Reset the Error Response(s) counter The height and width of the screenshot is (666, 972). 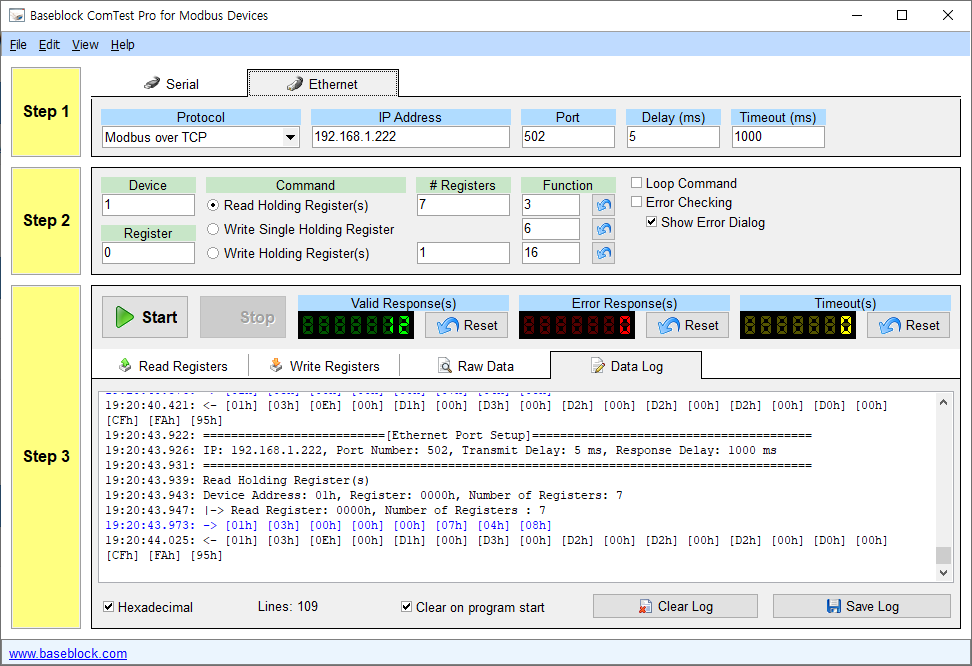click(x=687, y=326)
